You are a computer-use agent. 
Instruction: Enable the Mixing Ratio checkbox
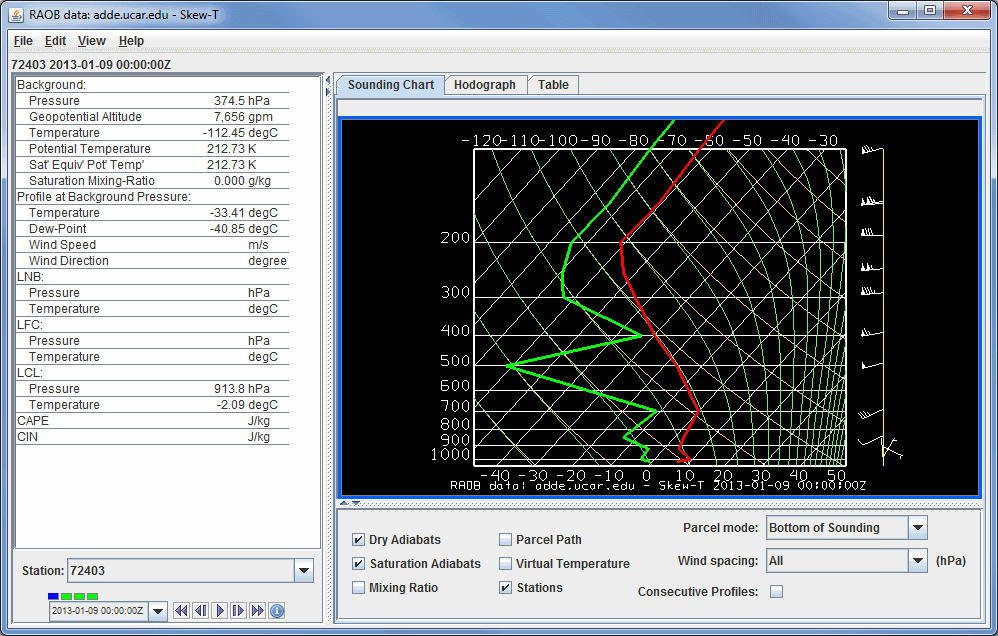pyautogui.click(x=359, y=588)
